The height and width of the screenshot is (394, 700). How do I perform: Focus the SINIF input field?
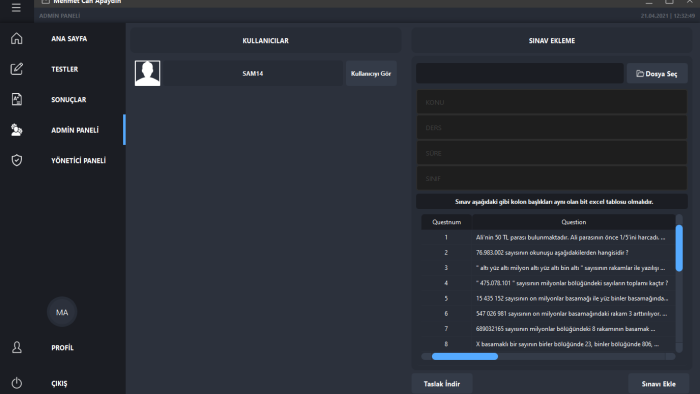click(x=552, y=178)
